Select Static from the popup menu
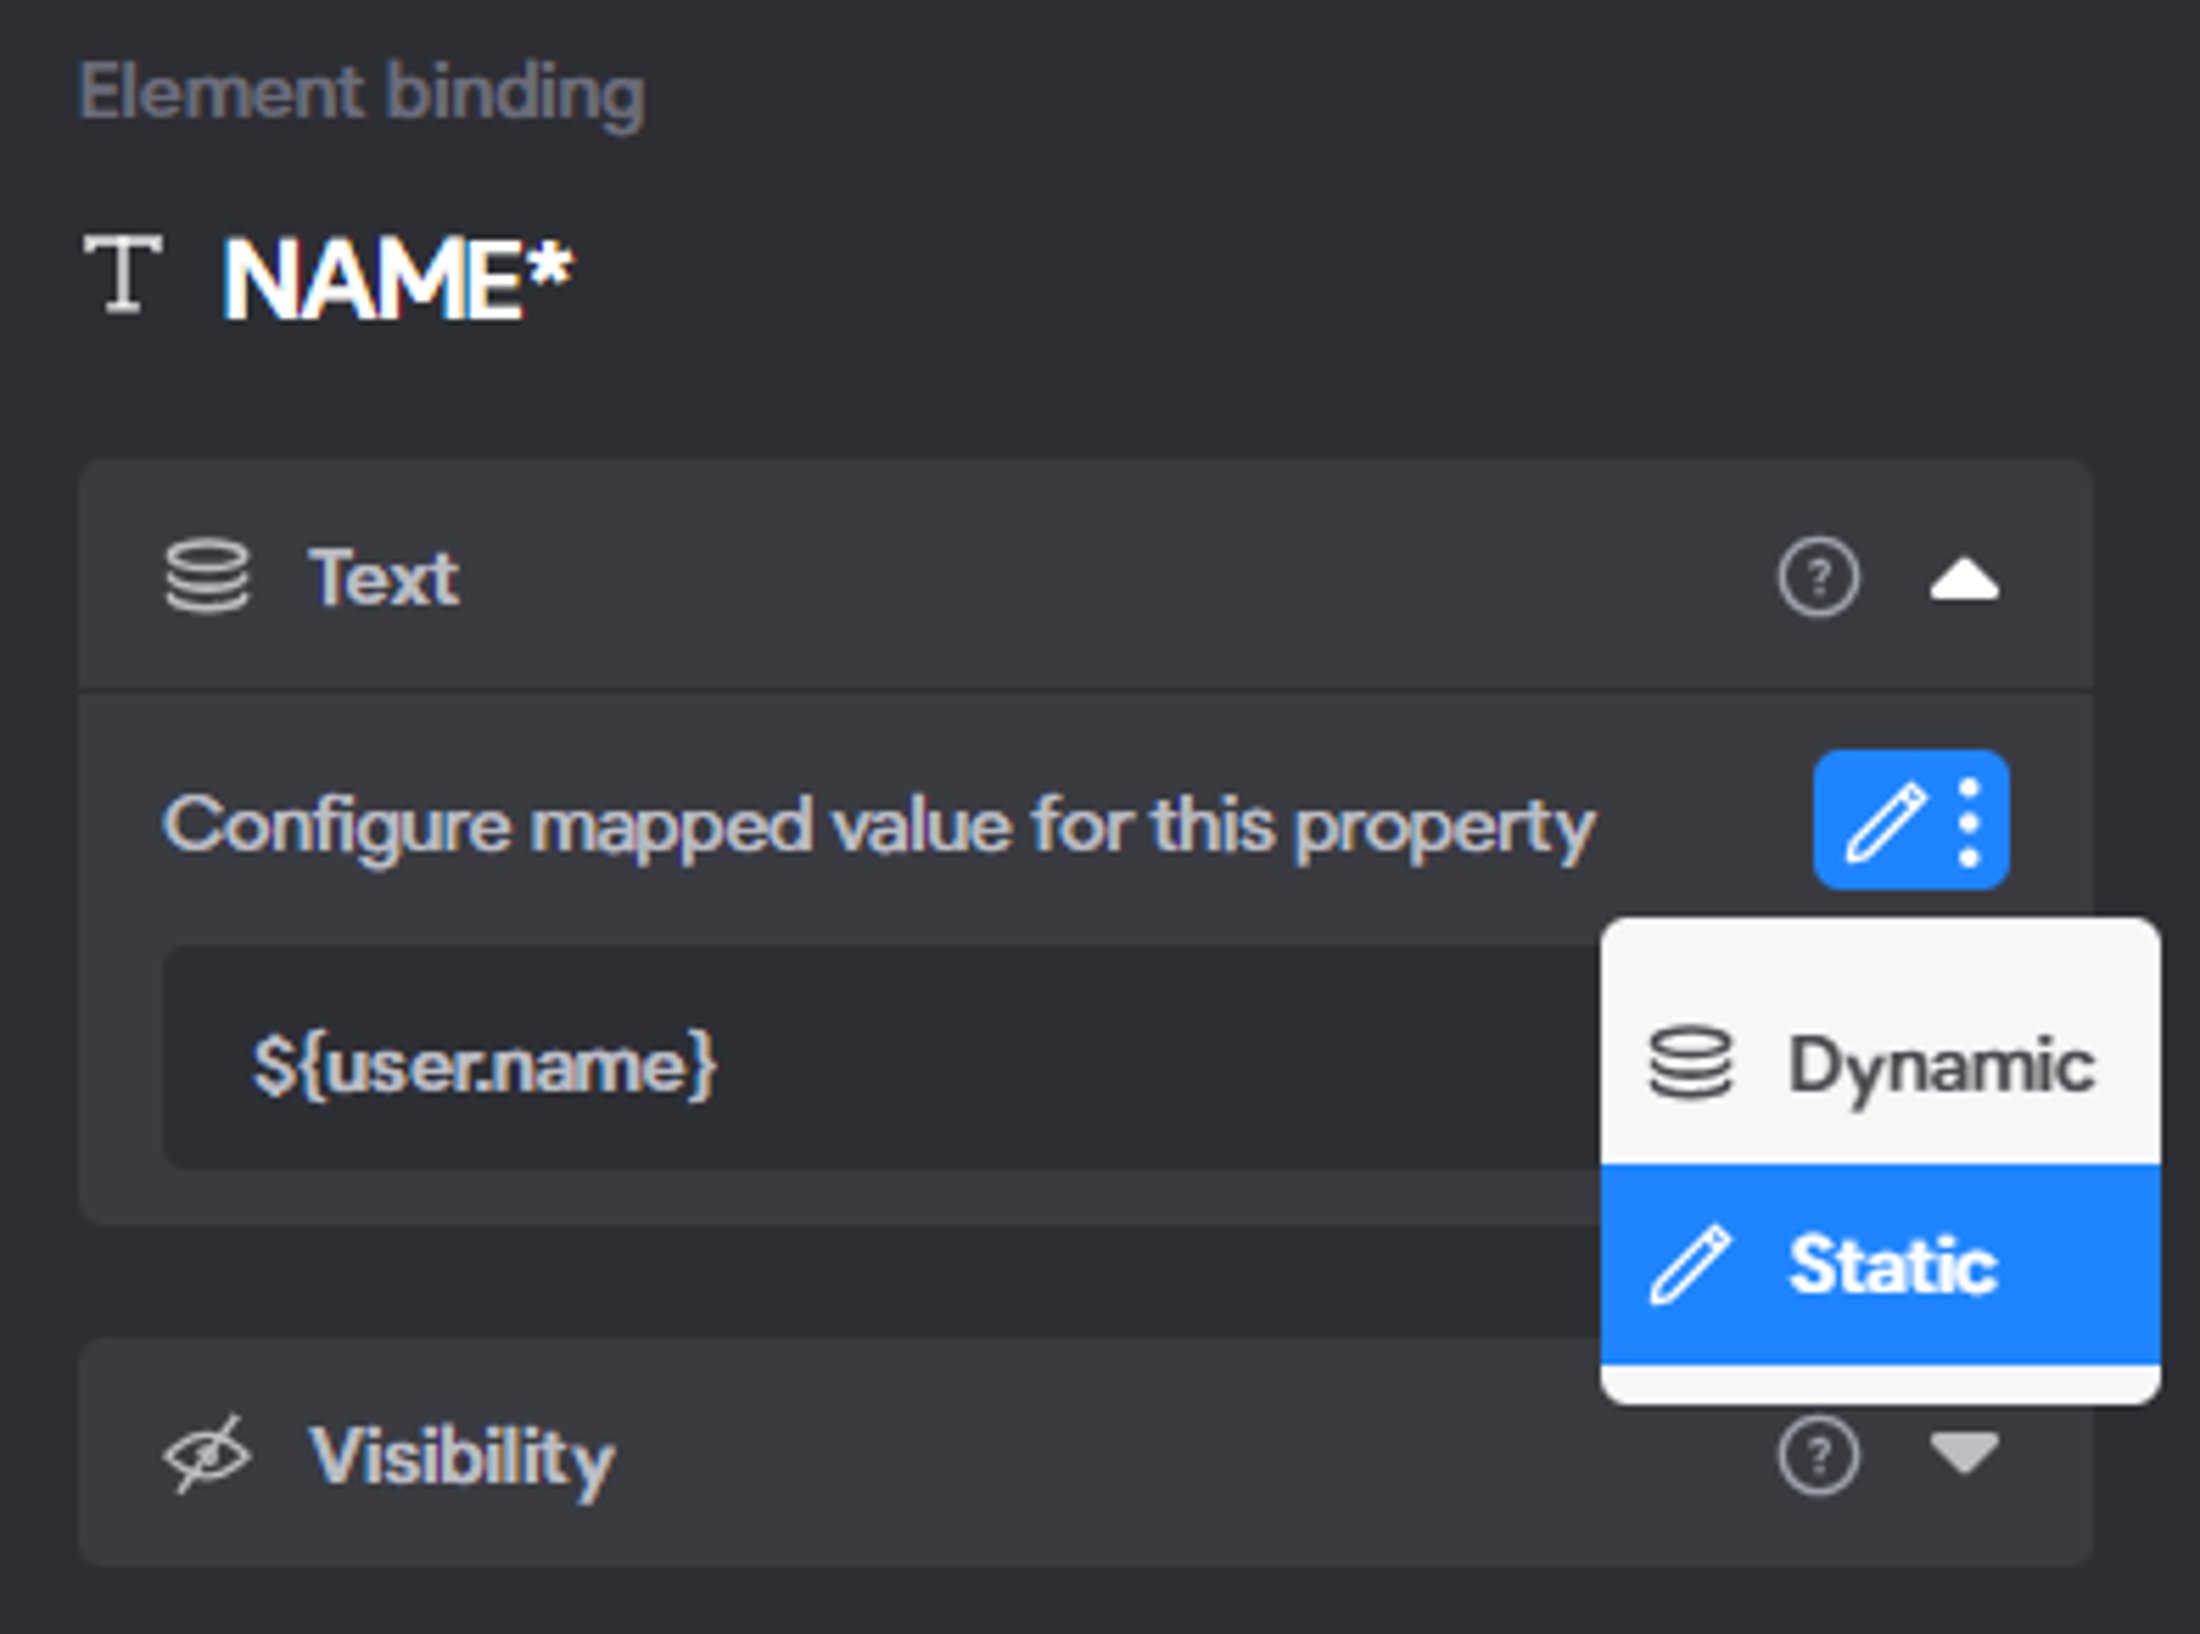This screenshot has width=2200, height=1634. point(1880,1264)
